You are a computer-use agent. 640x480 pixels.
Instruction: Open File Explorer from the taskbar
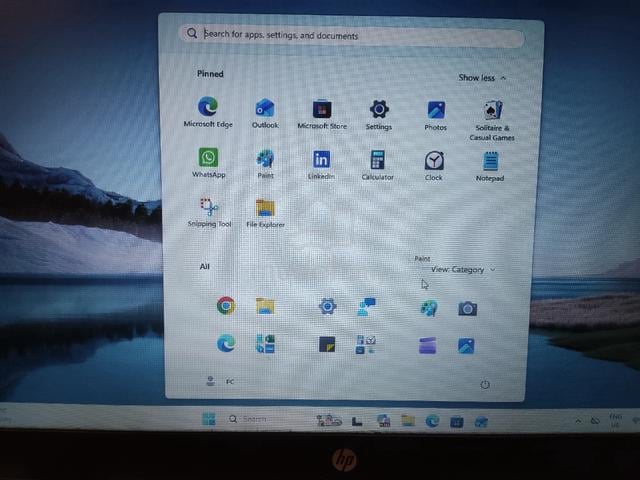[x=408, y=420]
